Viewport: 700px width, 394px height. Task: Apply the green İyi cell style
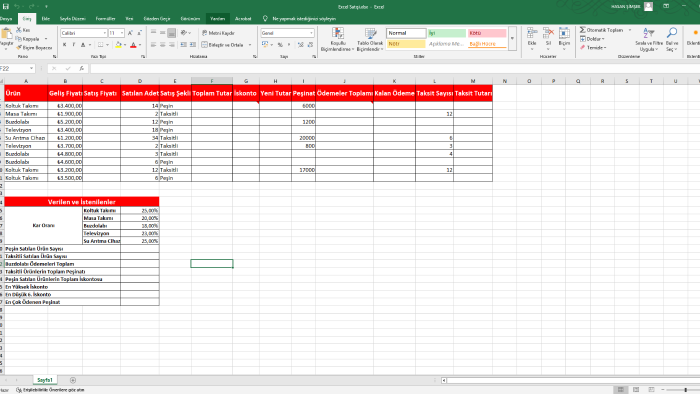(446, 33)
